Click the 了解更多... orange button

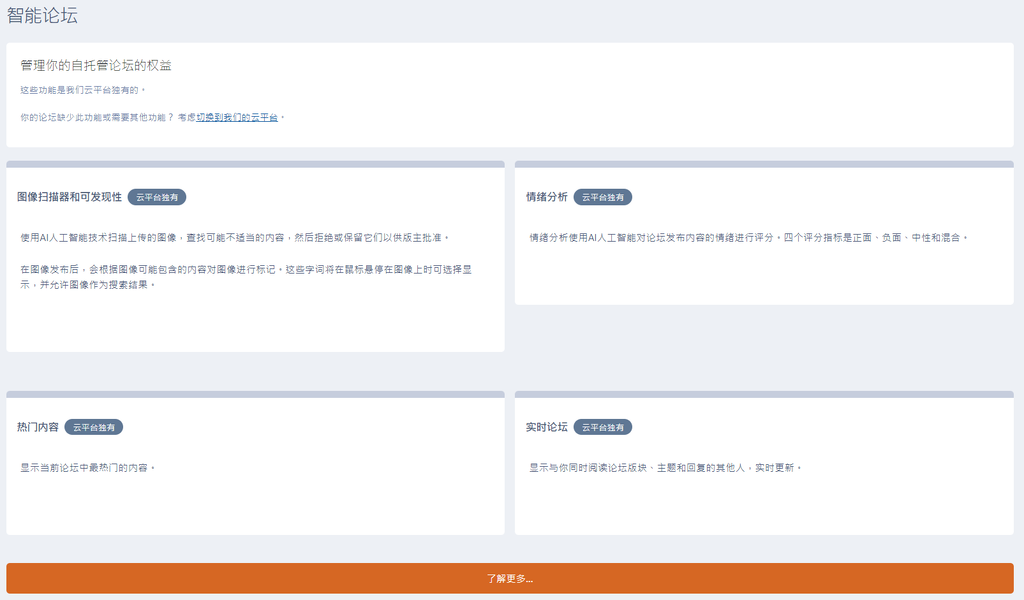point(510,578)
